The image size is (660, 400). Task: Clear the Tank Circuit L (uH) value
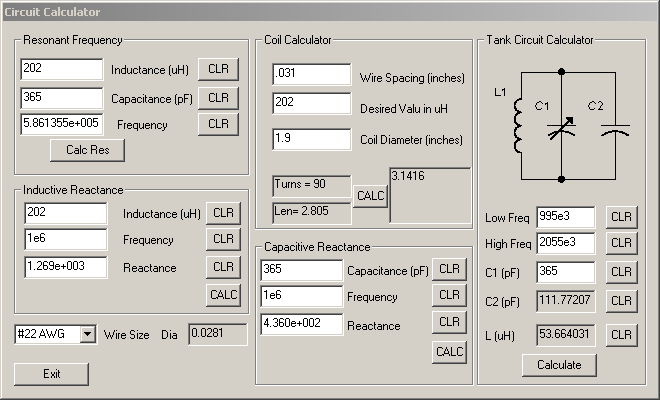(621, 335)
